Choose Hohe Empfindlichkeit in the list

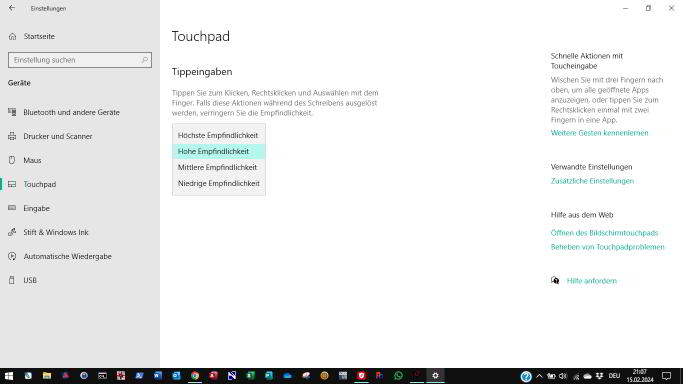[x=219, y=152]
